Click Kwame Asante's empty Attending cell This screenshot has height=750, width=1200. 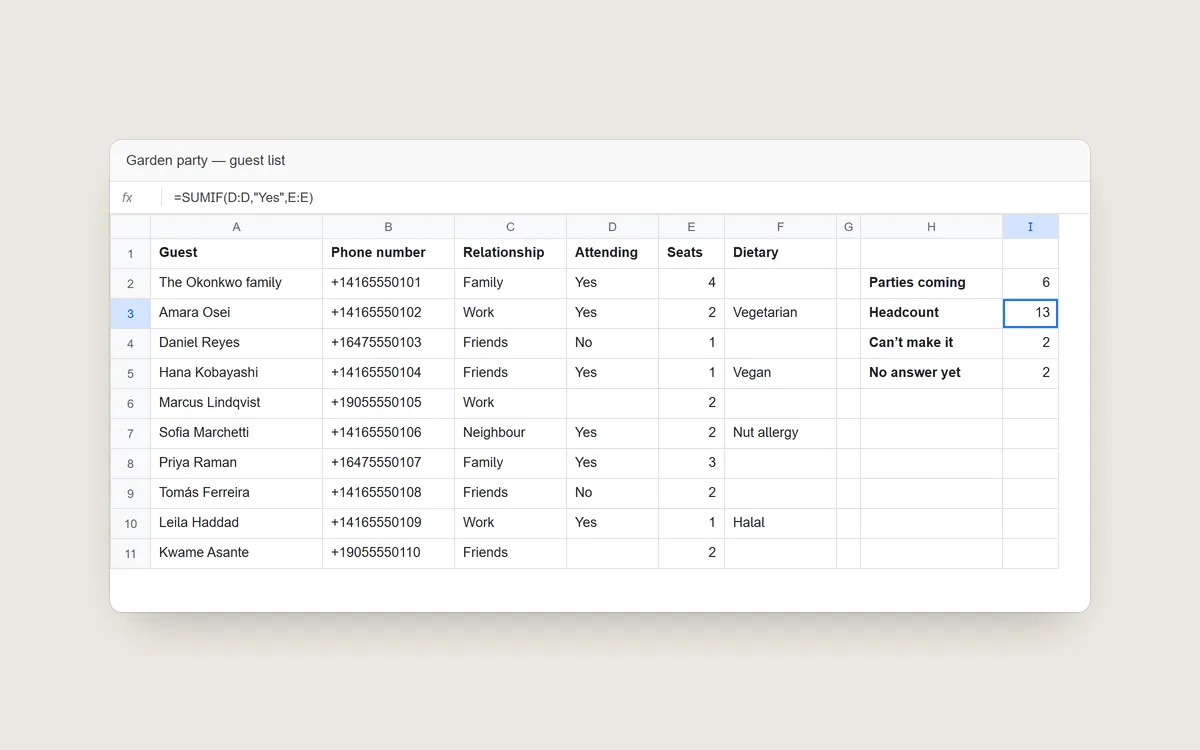[612, 553]
